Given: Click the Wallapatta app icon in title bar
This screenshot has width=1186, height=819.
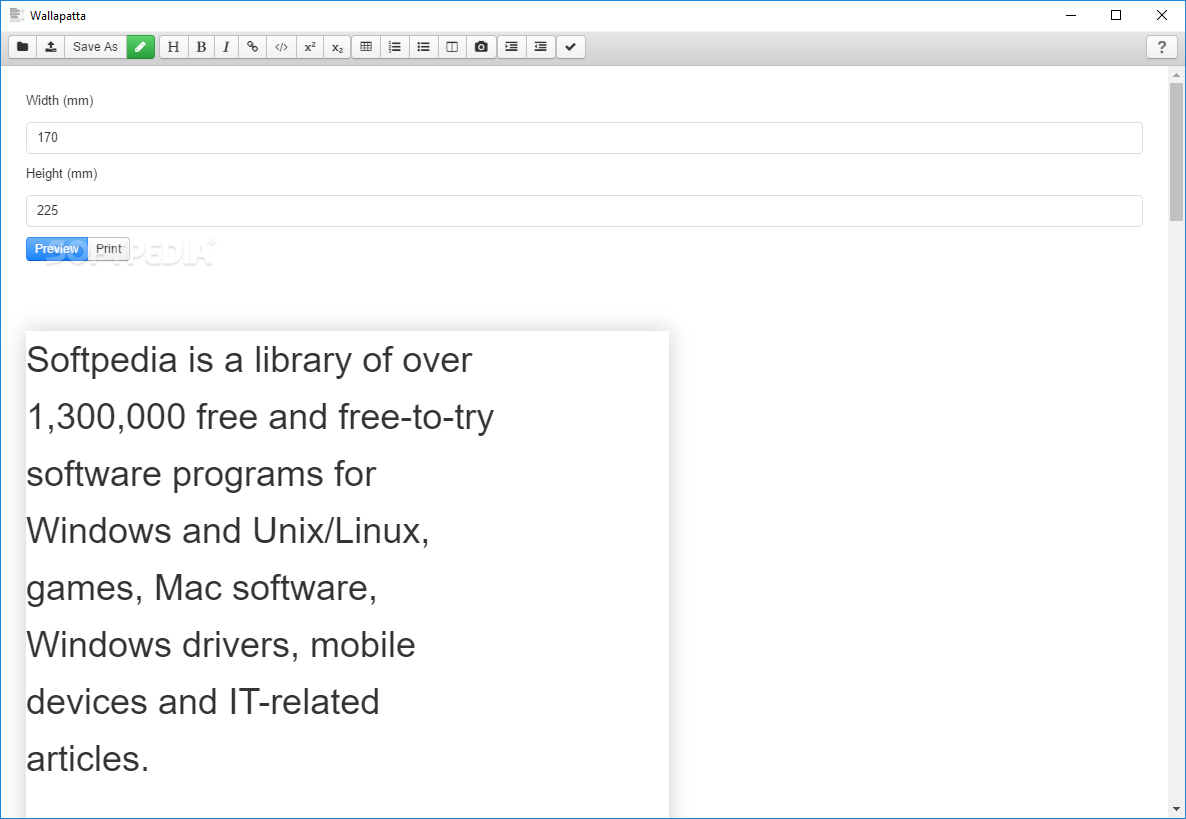Looking at the screenshot, I should tap(17, 15).
